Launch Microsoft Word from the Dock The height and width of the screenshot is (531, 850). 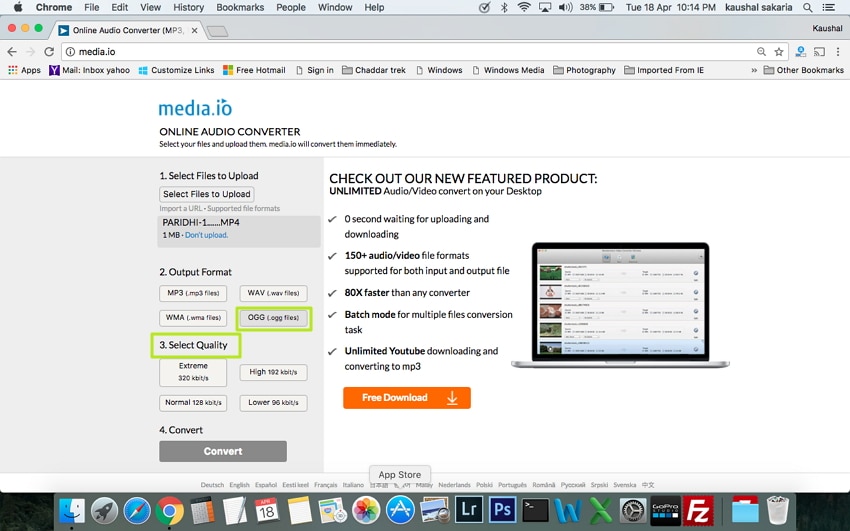(x=567, y=510)
